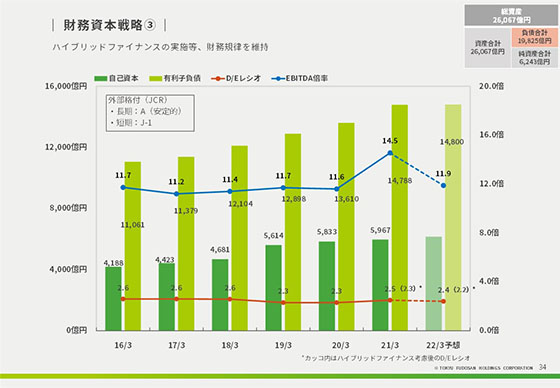Click the 8,000億円 left axis label
This screenshot has width=560, height=388.
[x=68, y=208]
